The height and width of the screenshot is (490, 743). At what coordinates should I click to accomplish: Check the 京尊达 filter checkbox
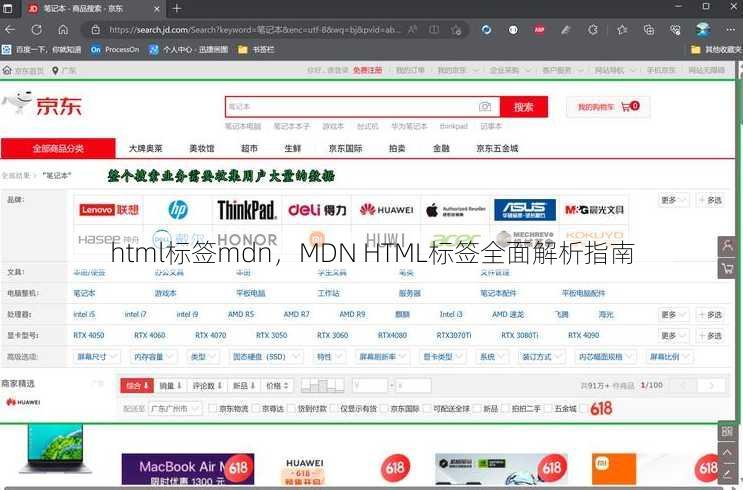pyautogui.click(x=256, y=408)
